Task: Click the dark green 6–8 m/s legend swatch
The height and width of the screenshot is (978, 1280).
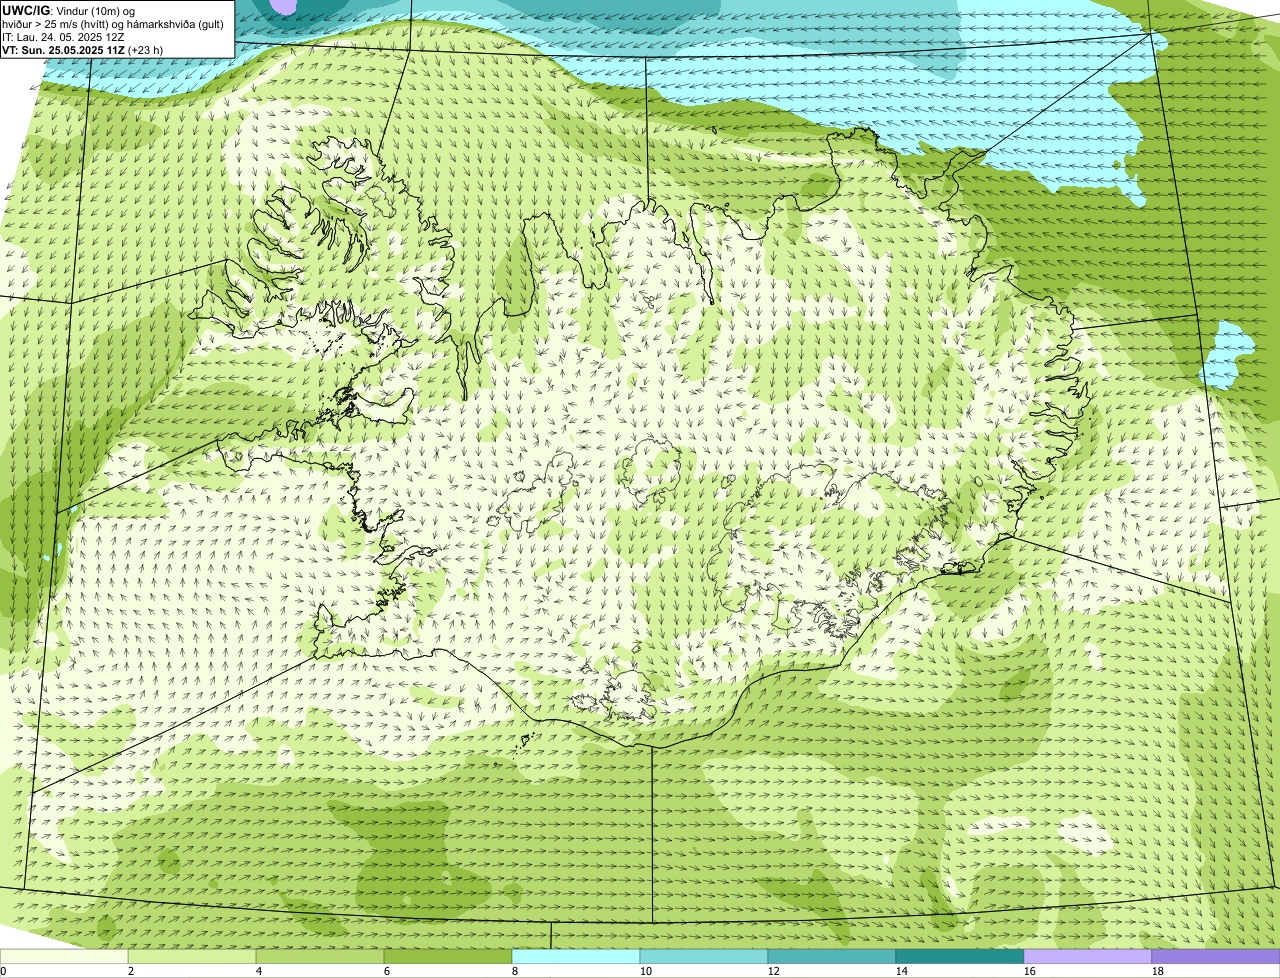Action: [448, 957]
